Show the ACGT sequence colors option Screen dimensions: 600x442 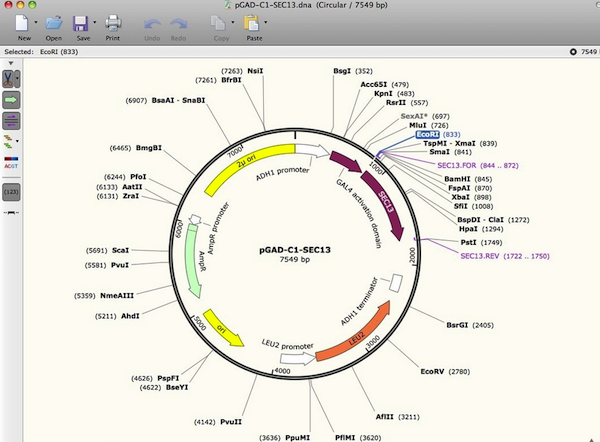click(x=12, y=162)
